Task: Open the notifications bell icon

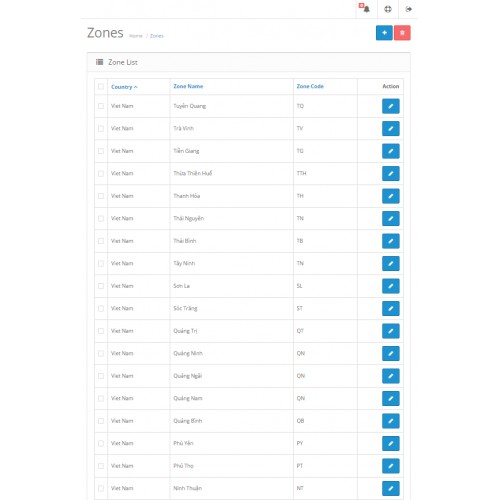Action: coord(365,8)
